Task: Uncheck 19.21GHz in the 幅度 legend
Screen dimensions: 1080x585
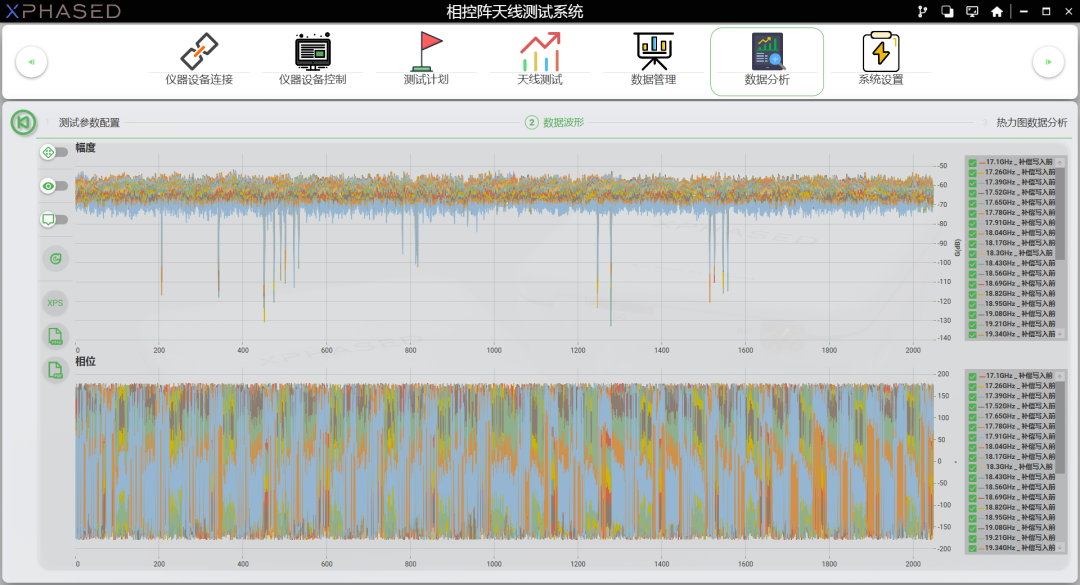Action: coord(973,325)
